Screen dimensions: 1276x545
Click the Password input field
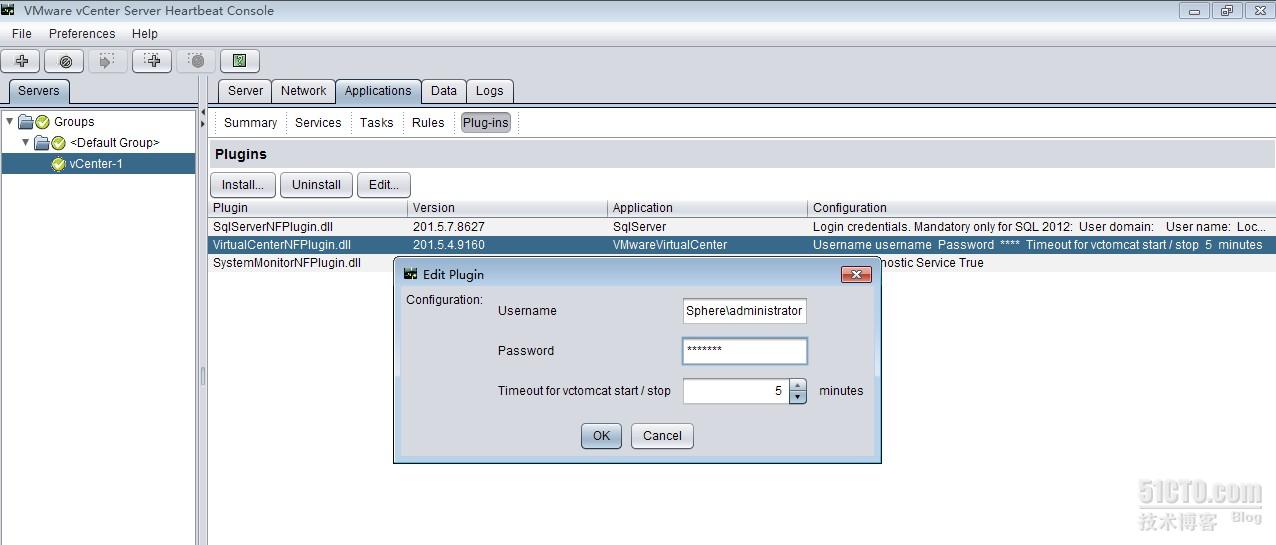point(744,351)
